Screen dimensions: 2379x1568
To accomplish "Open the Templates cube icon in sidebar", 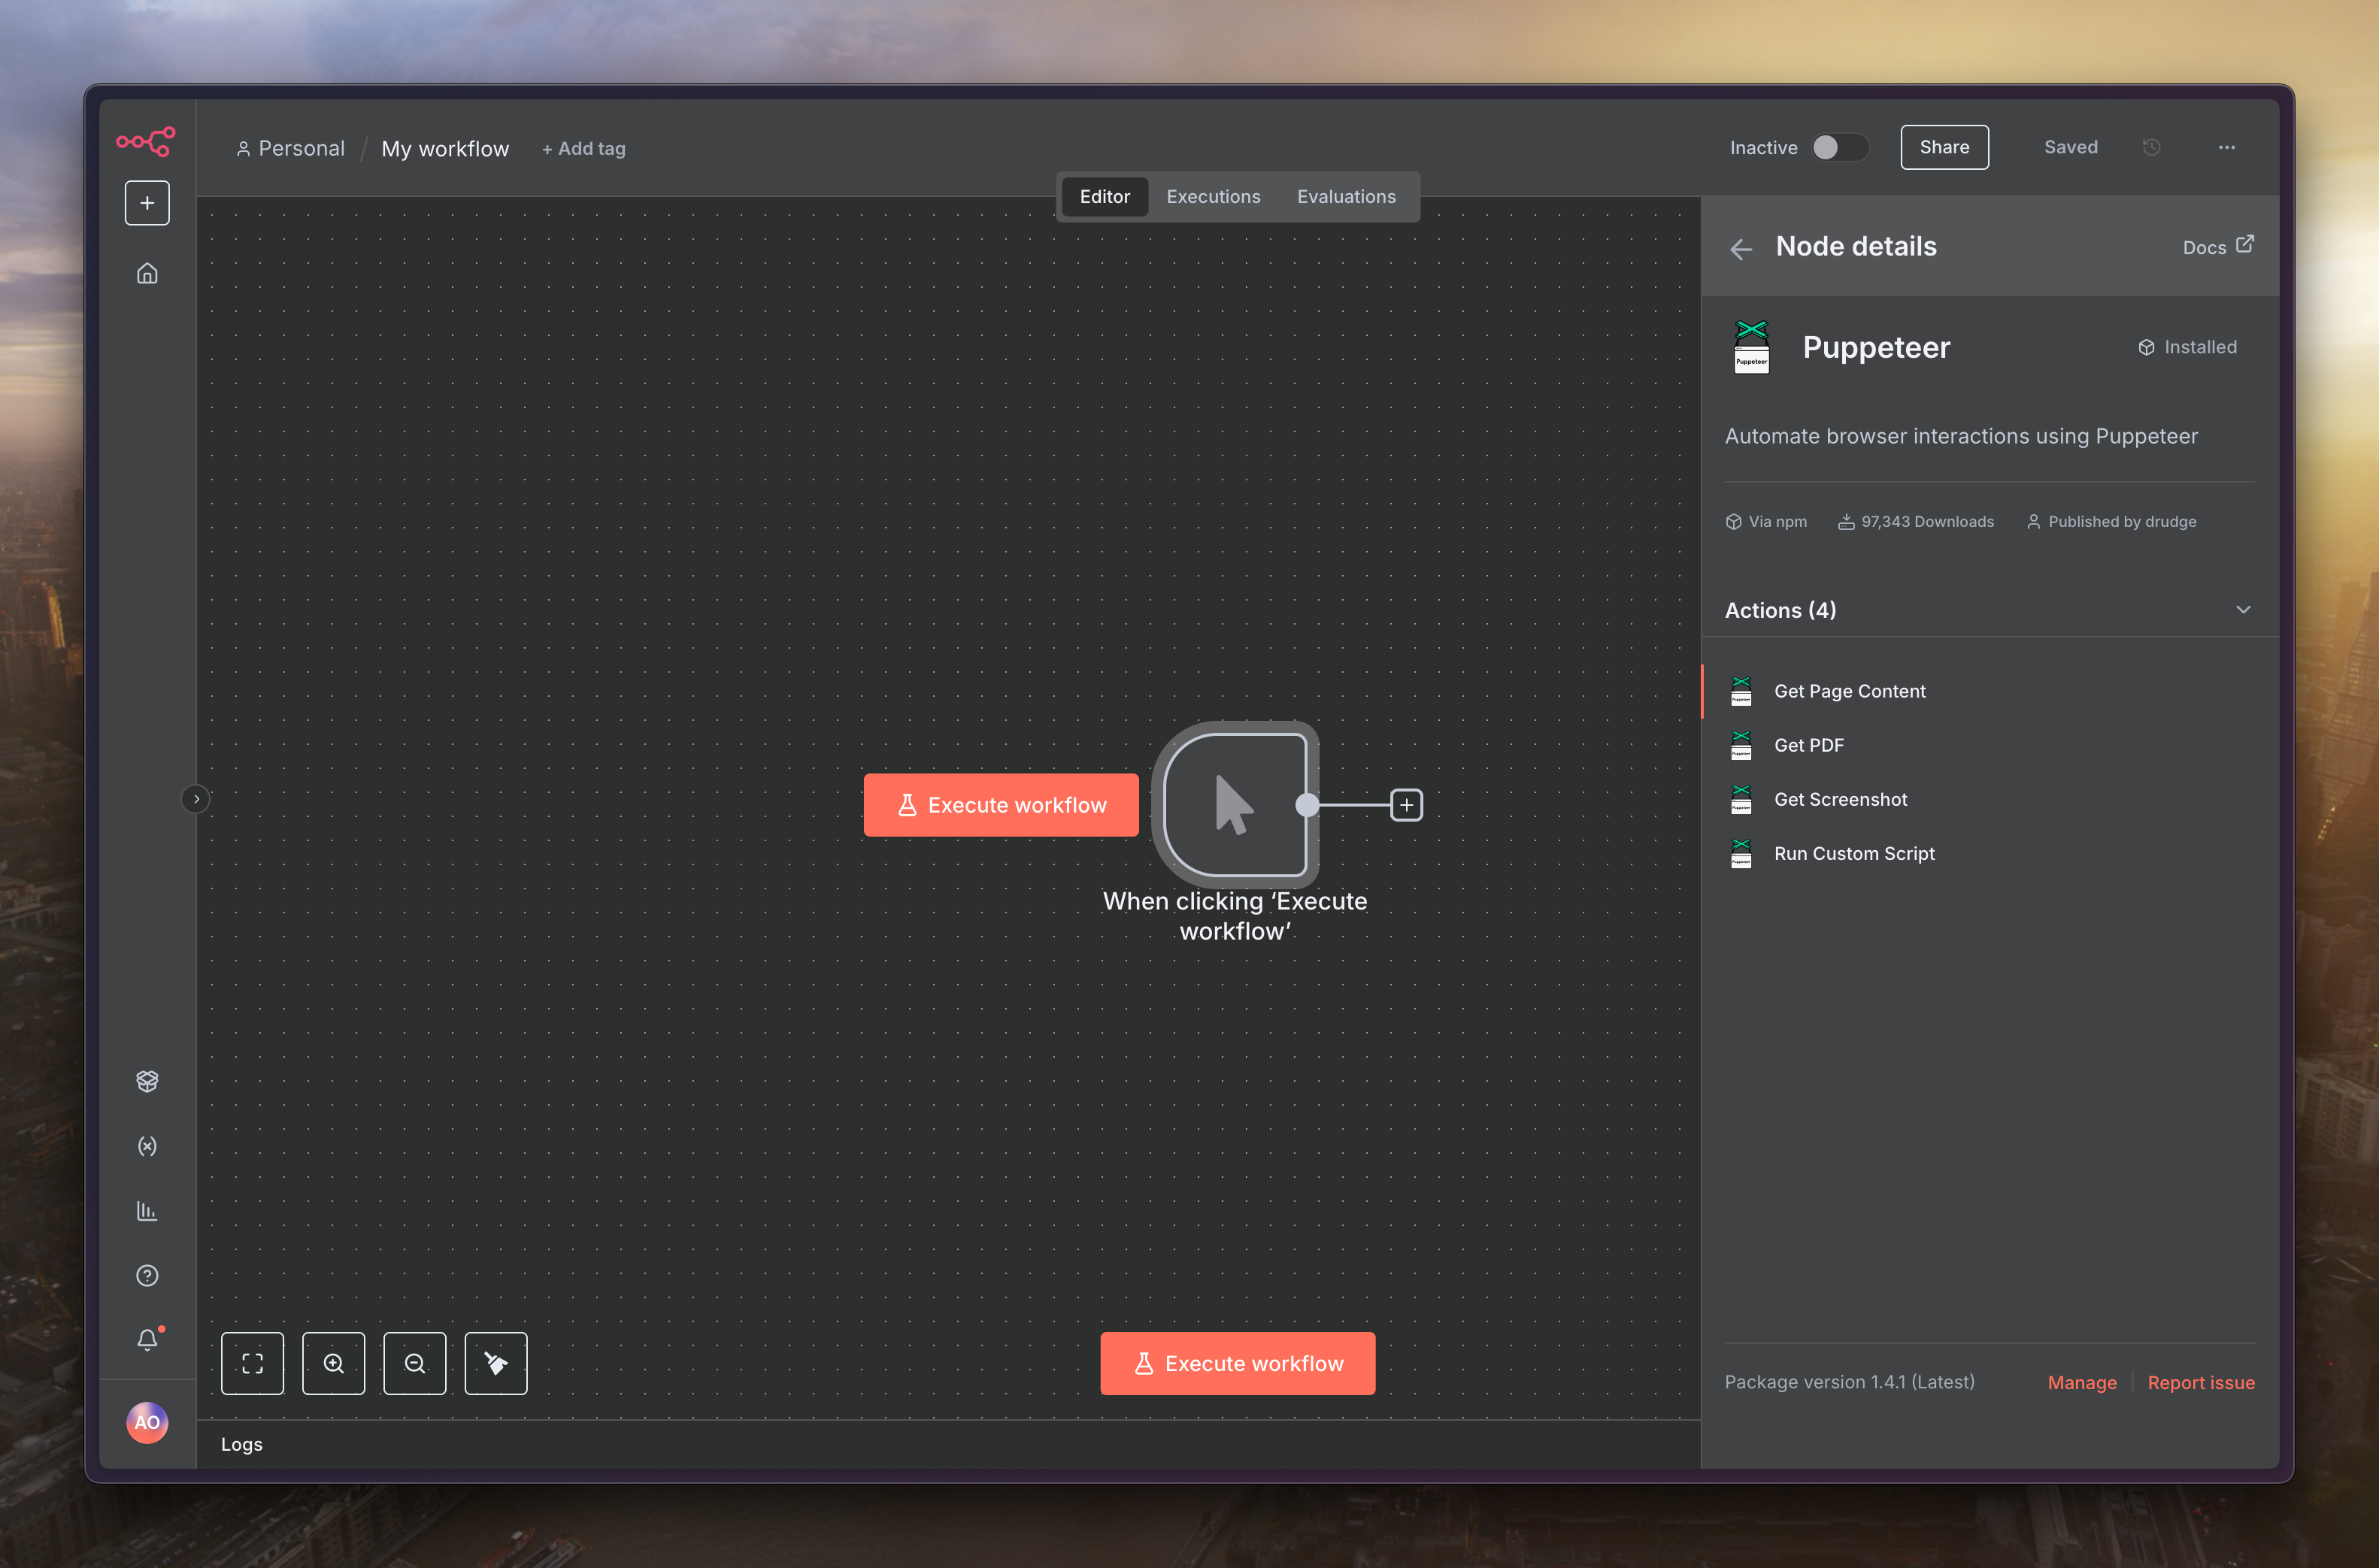I will pos(147,1081).
